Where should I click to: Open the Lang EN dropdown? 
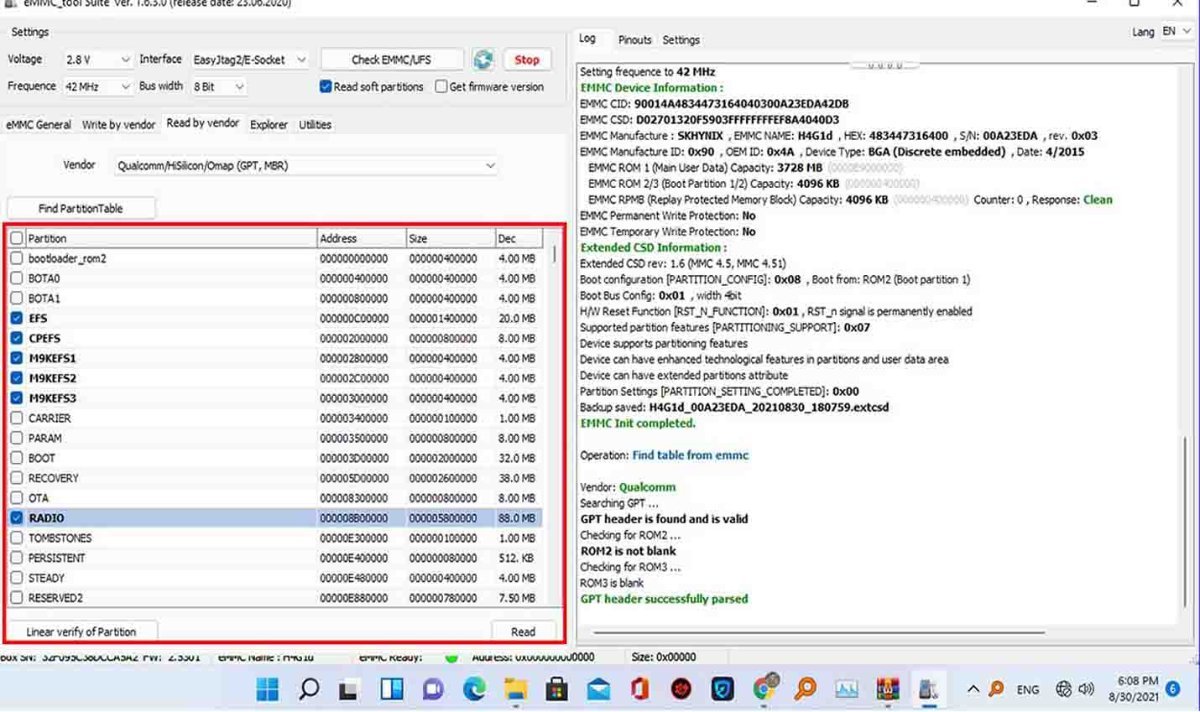point(1175,32)
